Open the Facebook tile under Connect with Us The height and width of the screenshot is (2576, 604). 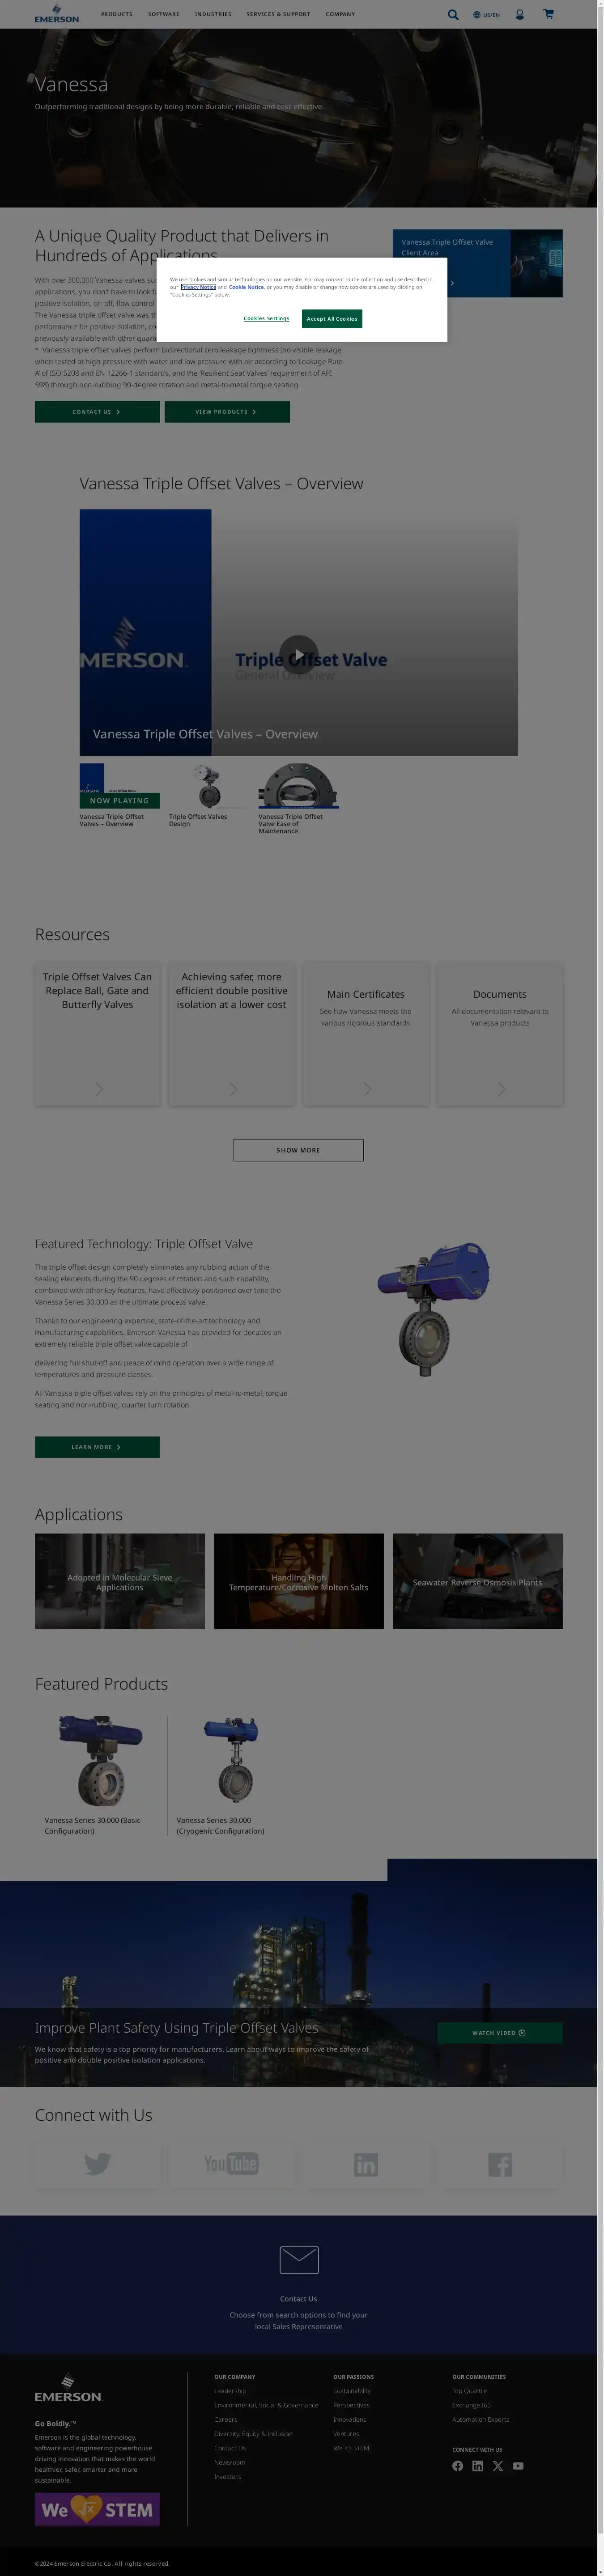click(500, 2164)
